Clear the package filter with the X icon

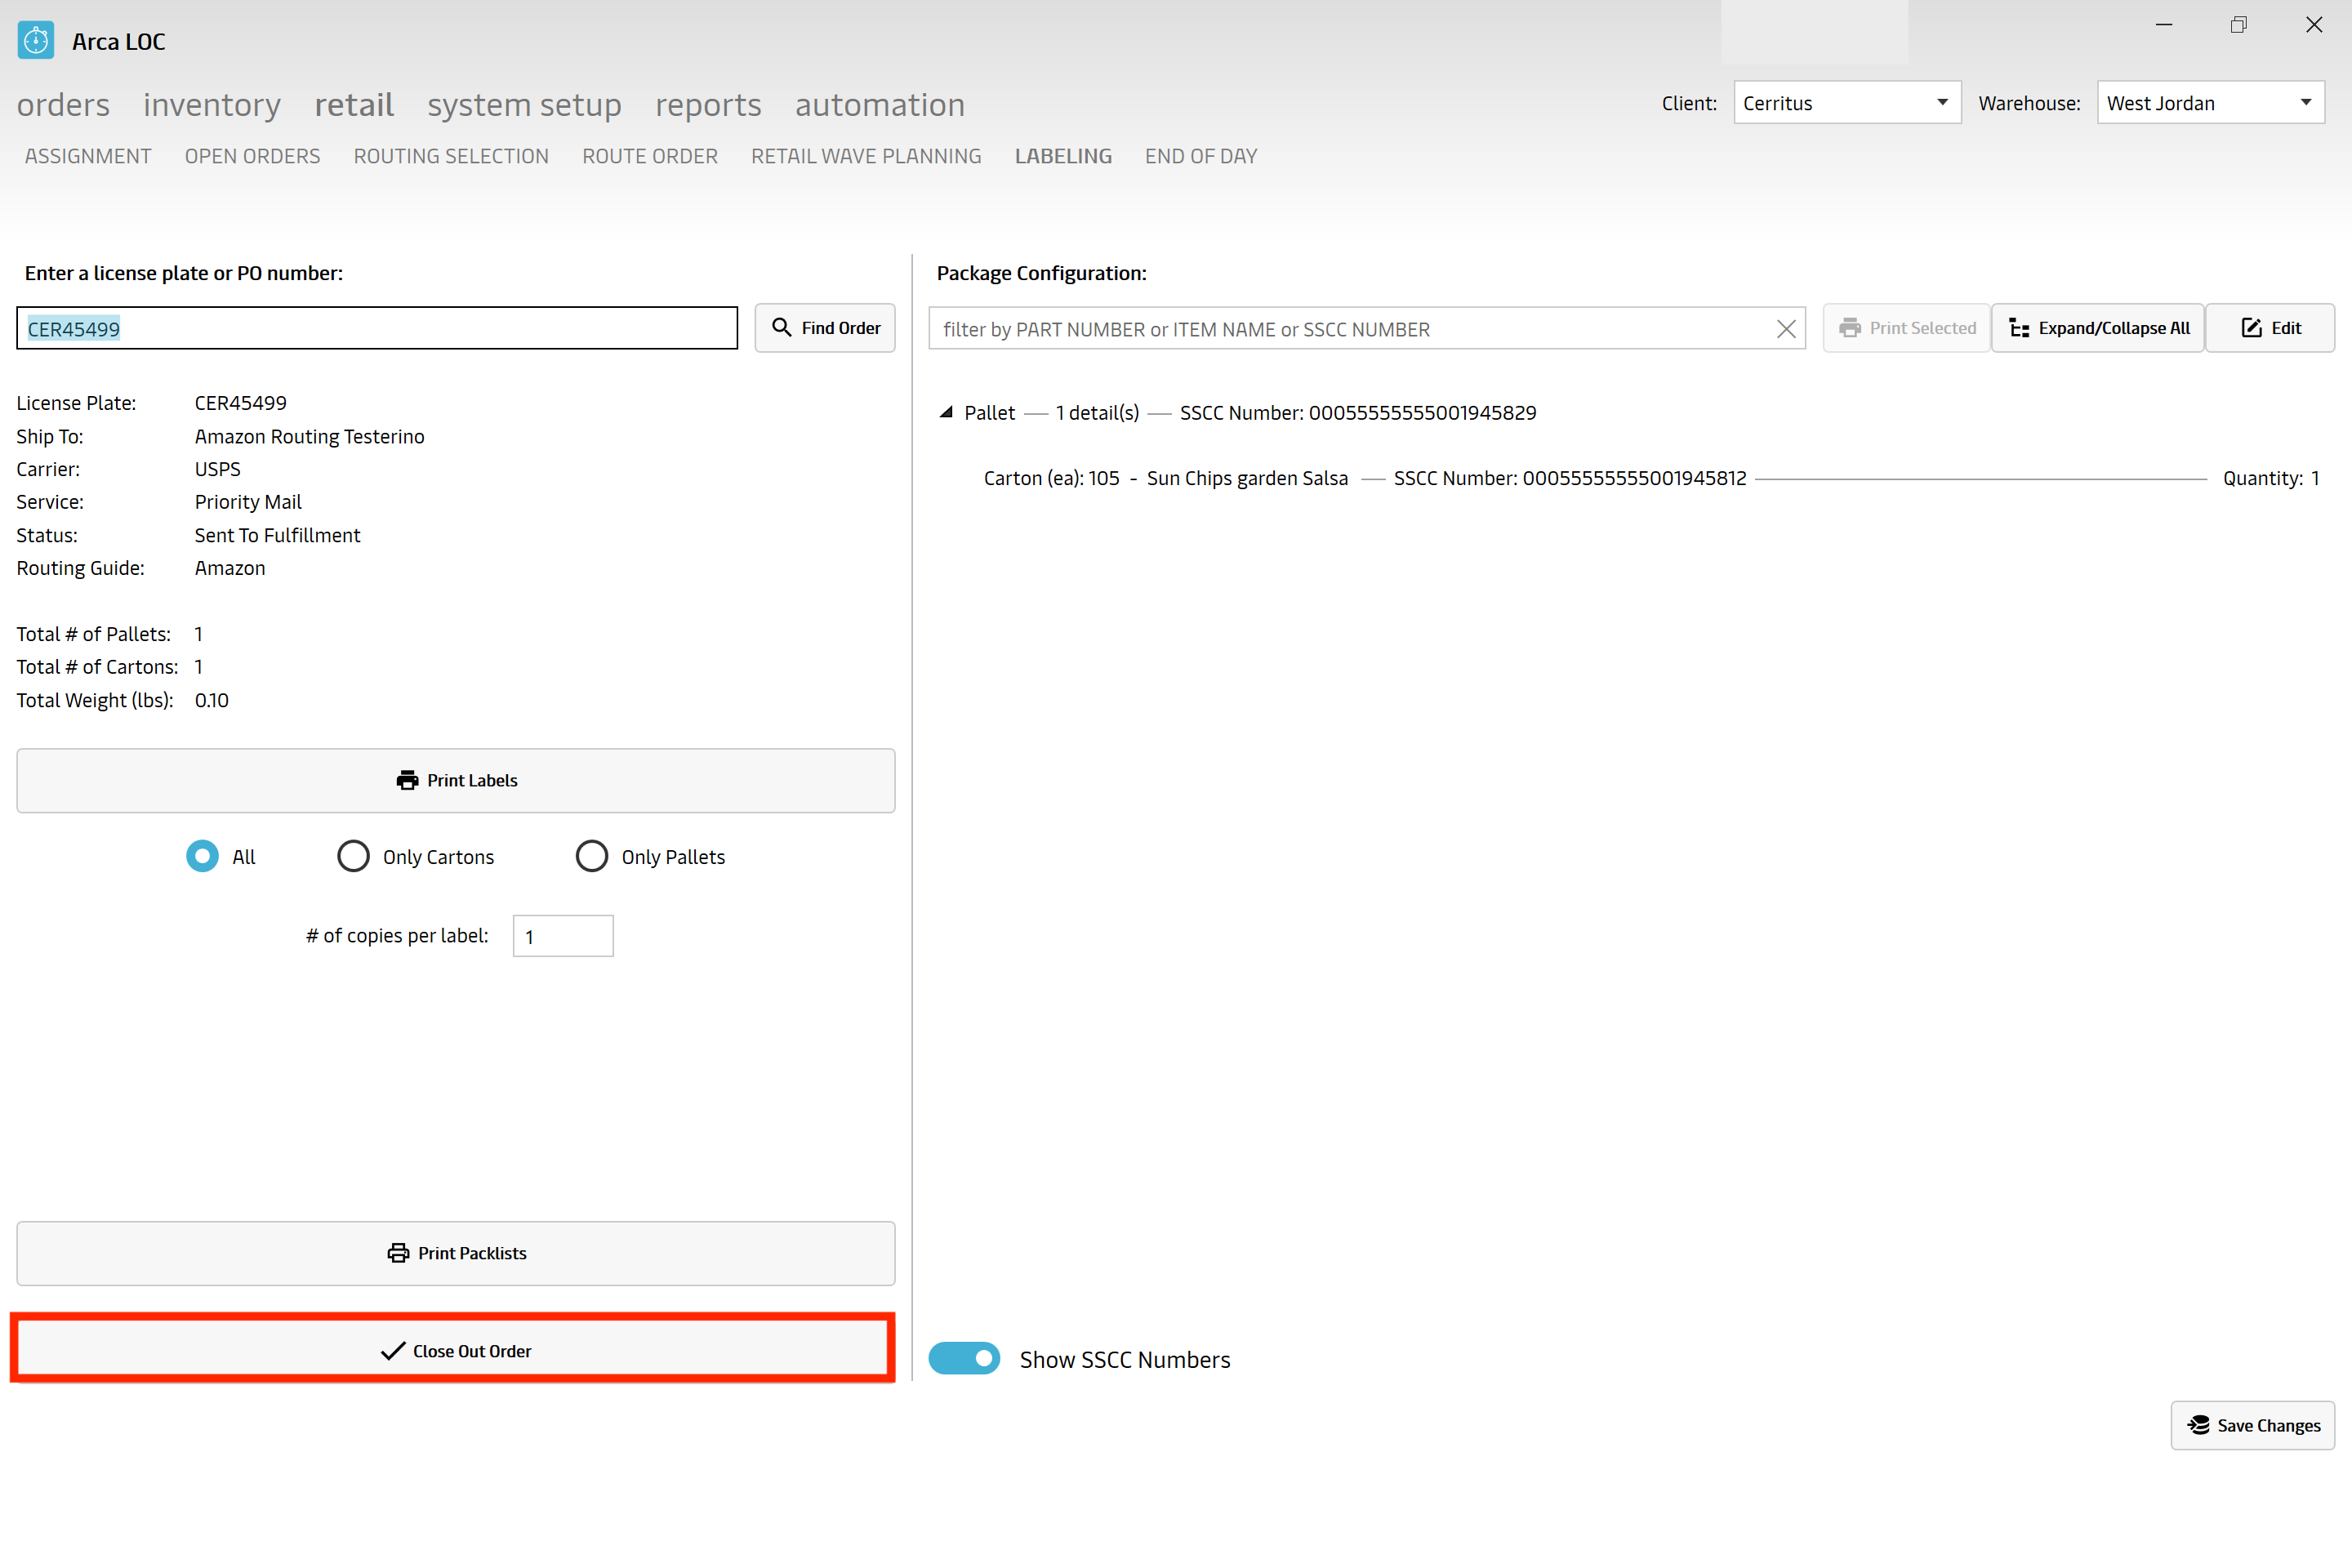pos(1786,329)
